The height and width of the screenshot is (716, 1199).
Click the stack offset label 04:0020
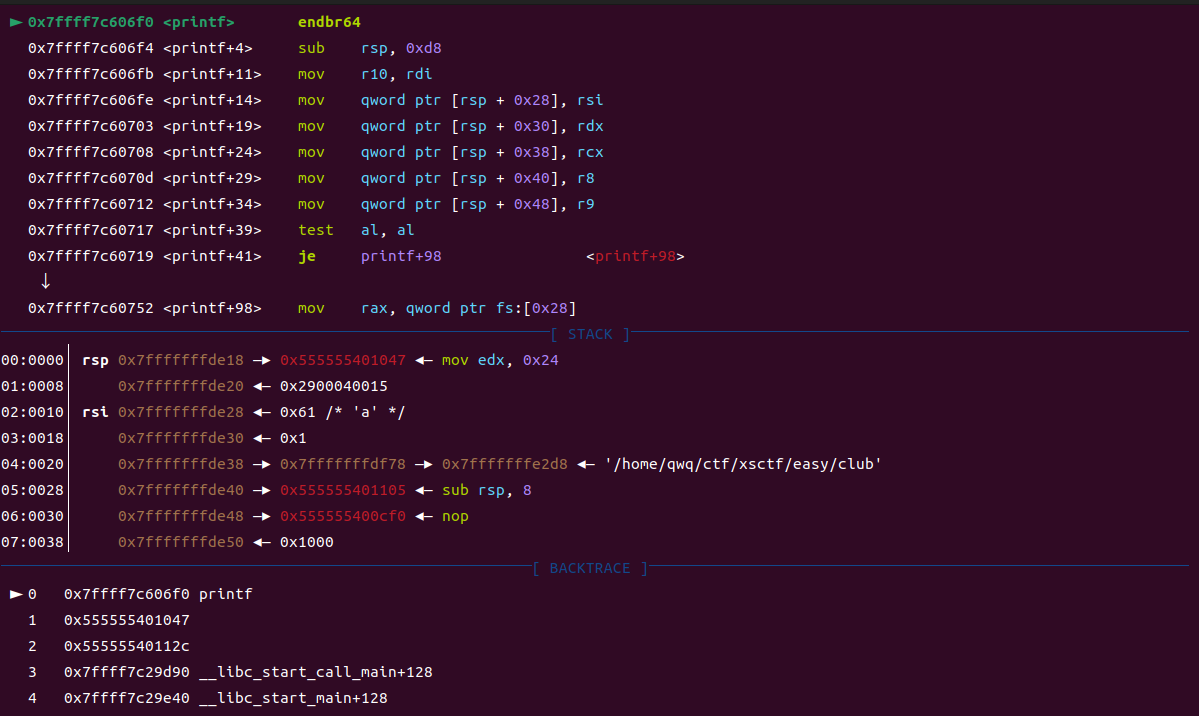click(x=32, y=464)
